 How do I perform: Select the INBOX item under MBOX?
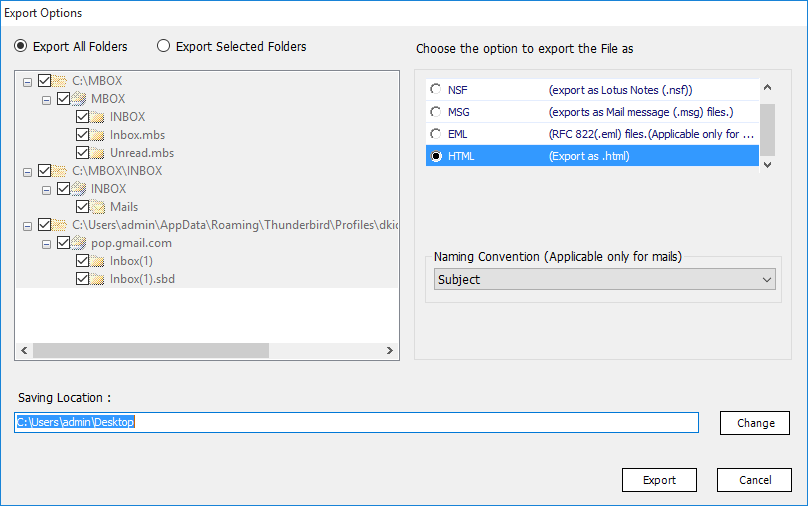tap(127, 117)
